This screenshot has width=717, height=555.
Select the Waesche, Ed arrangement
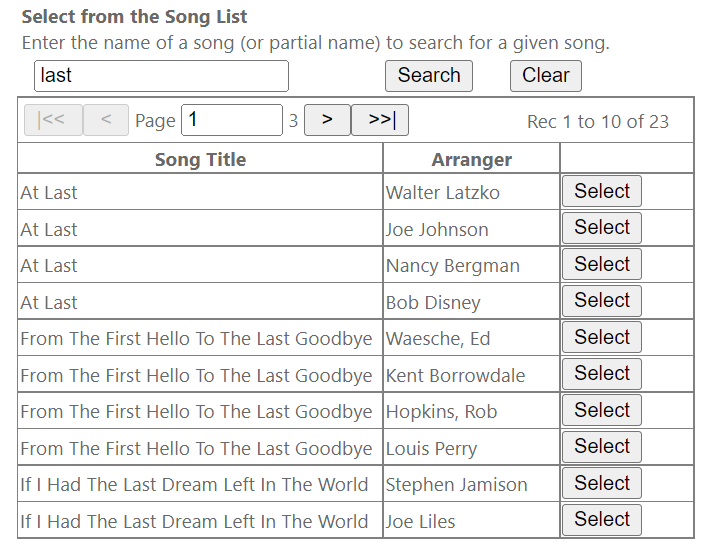[601, 337]
